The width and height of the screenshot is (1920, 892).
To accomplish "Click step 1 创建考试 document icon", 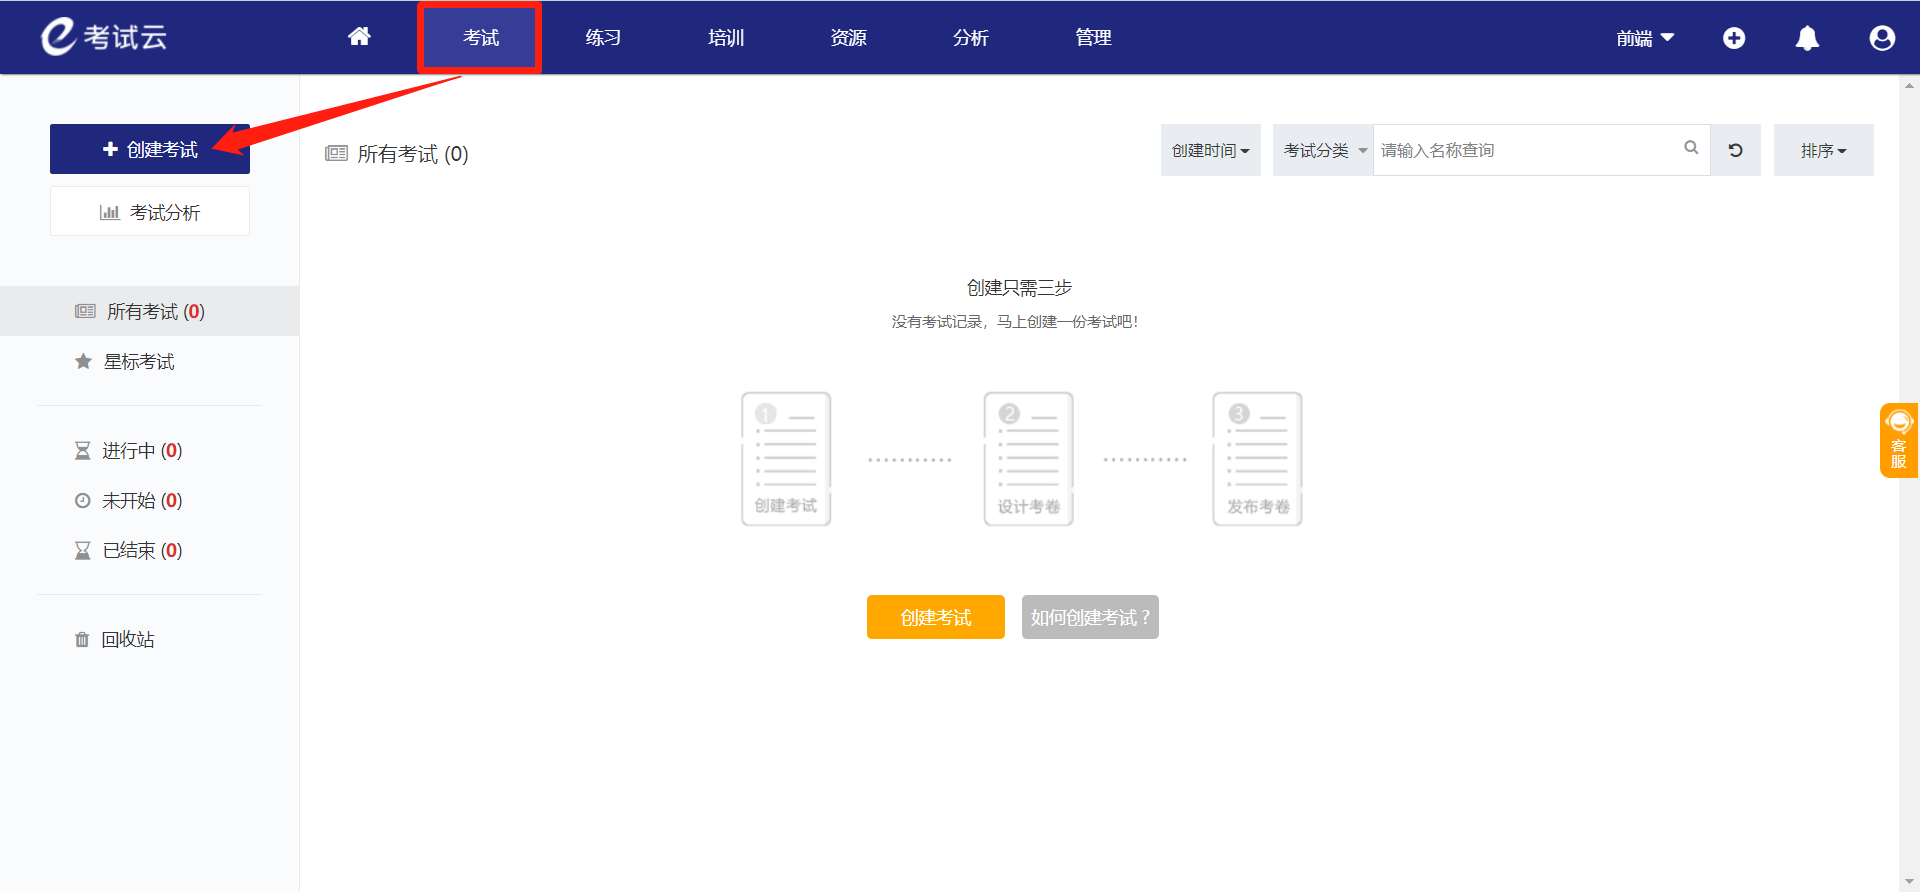I will (x=786, y=459).
